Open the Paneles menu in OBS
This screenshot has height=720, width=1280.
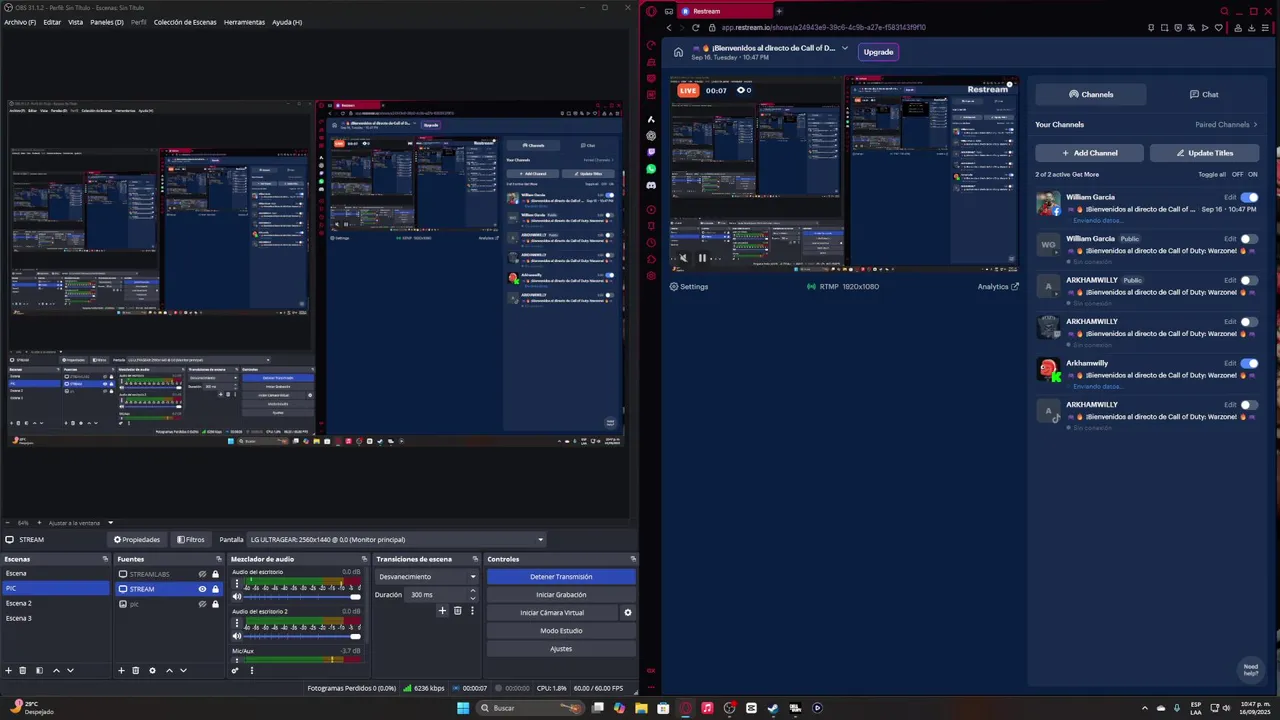click(107, 22)
